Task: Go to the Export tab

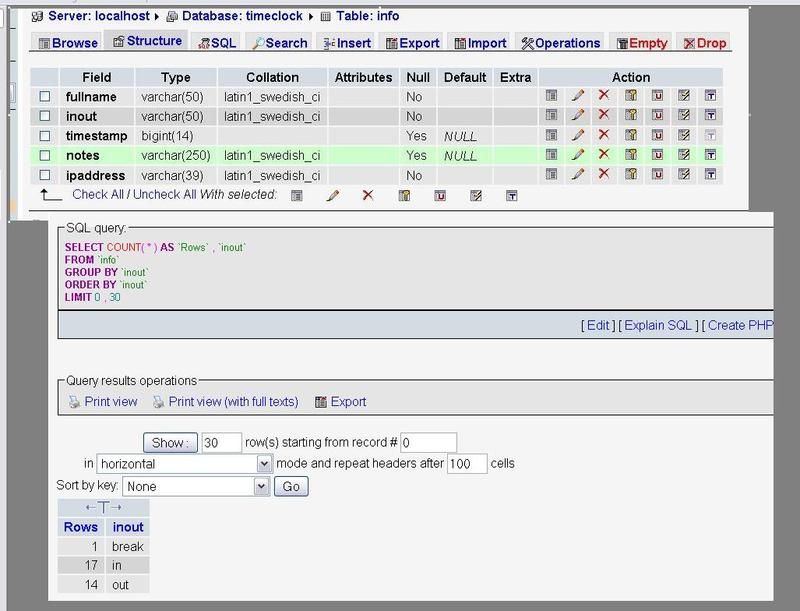Action: [x=412, y=43]
